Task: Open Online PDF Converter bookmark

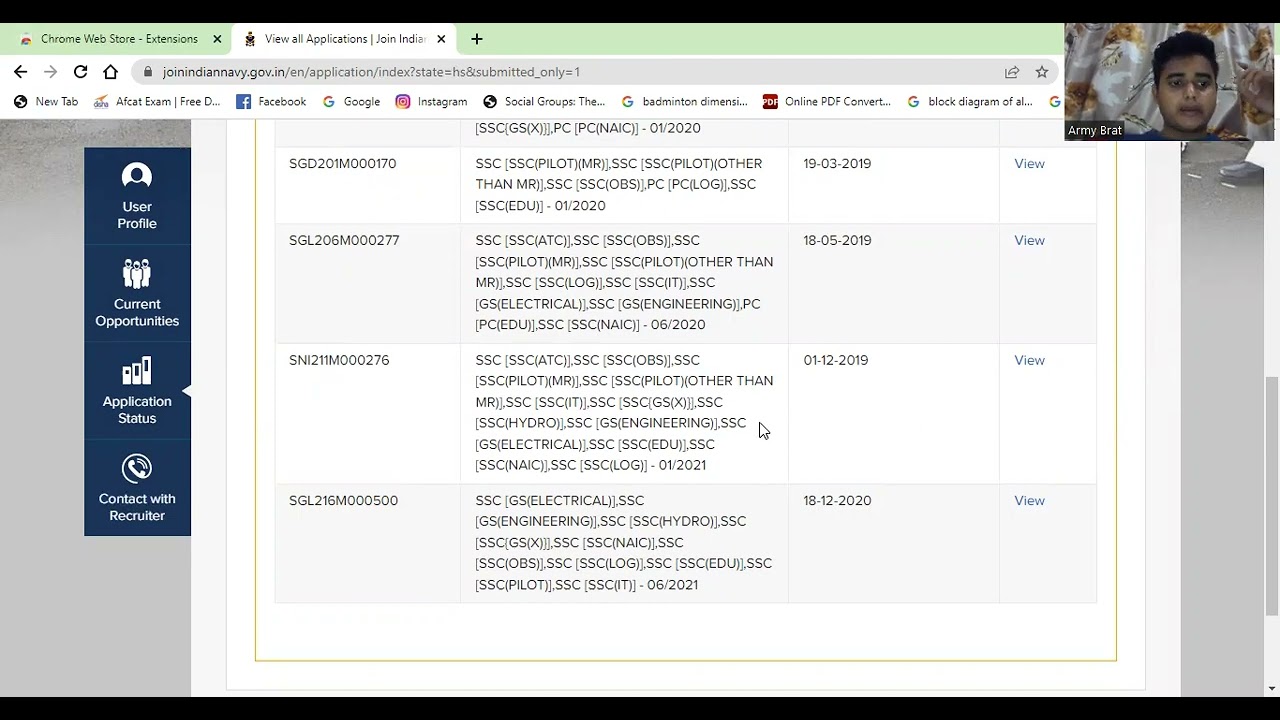Action: (x=827, y=101)
